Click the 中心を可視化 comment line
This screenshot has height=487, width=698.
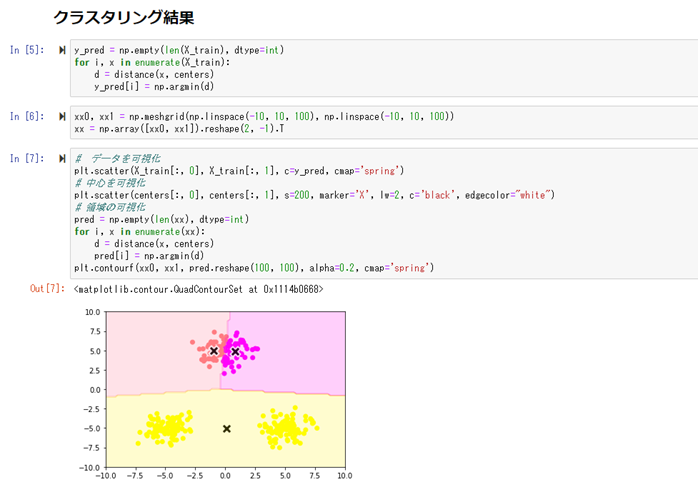[x=110, y=183]
